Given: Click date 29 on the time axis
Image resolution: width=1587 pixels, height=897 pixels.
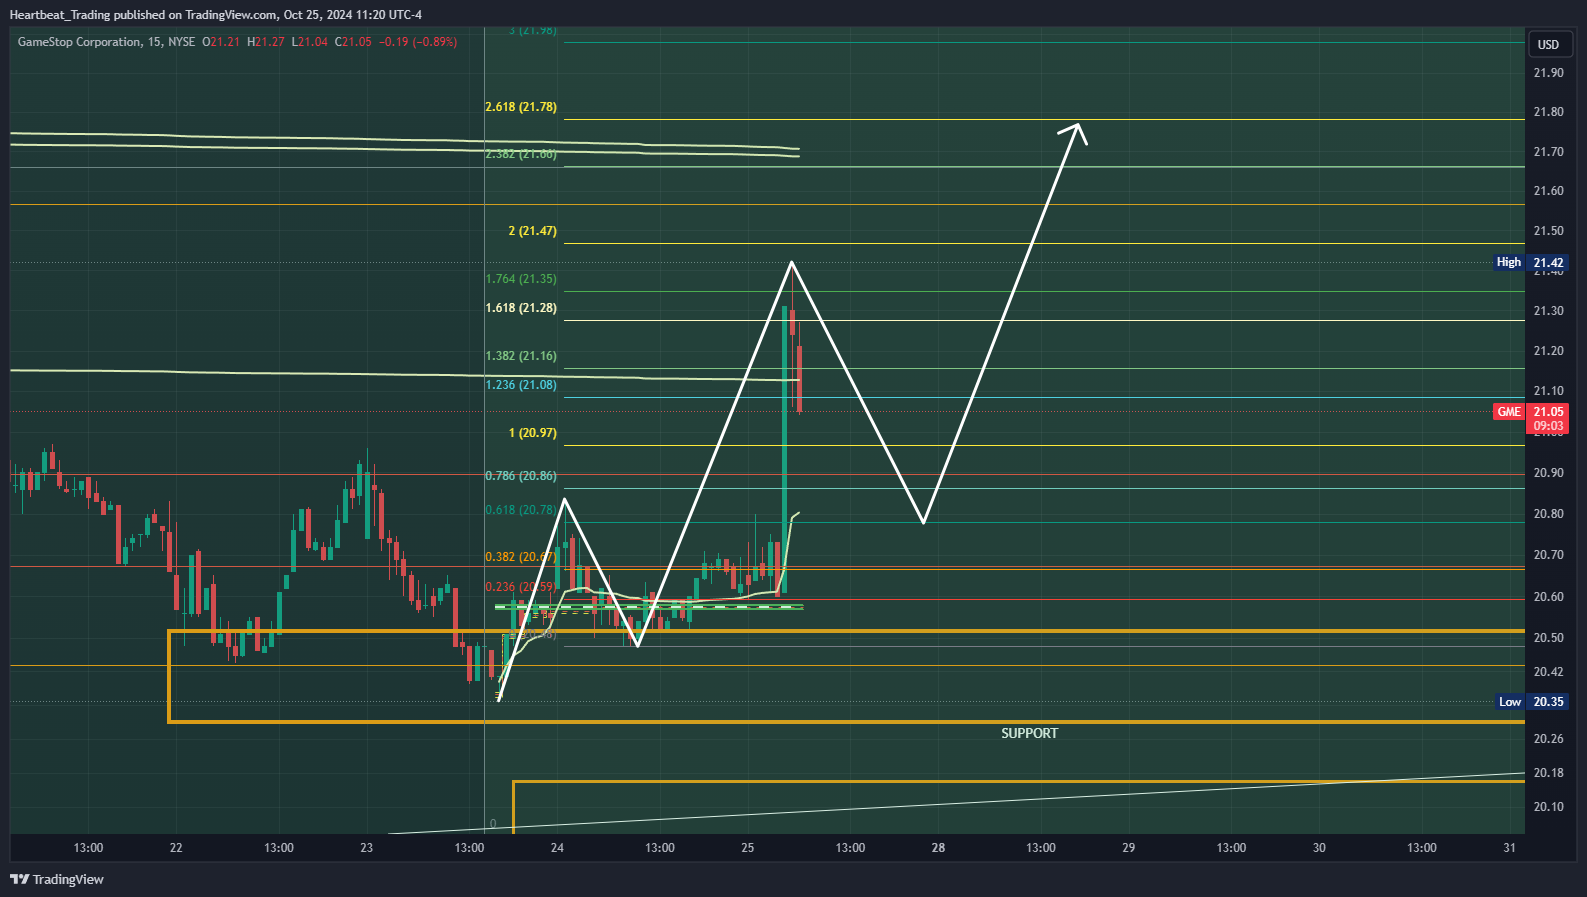Looking at the screenshot, I should [1129, 848].
